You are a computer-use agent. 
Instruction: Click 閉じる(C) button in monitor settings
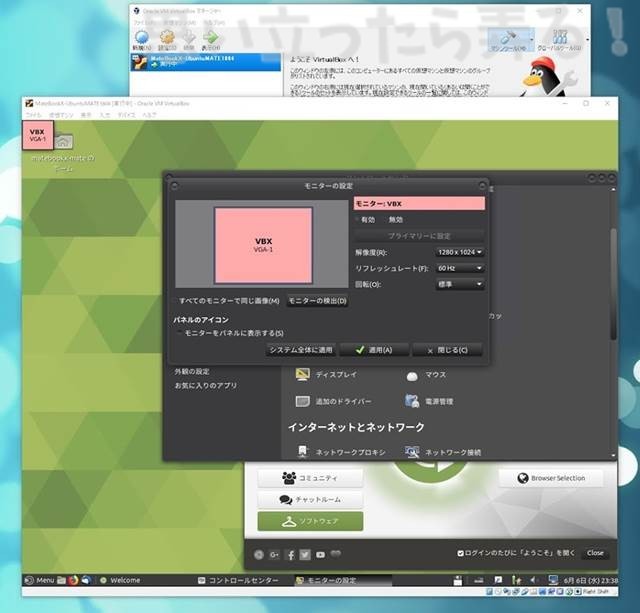tap(447, 350)
